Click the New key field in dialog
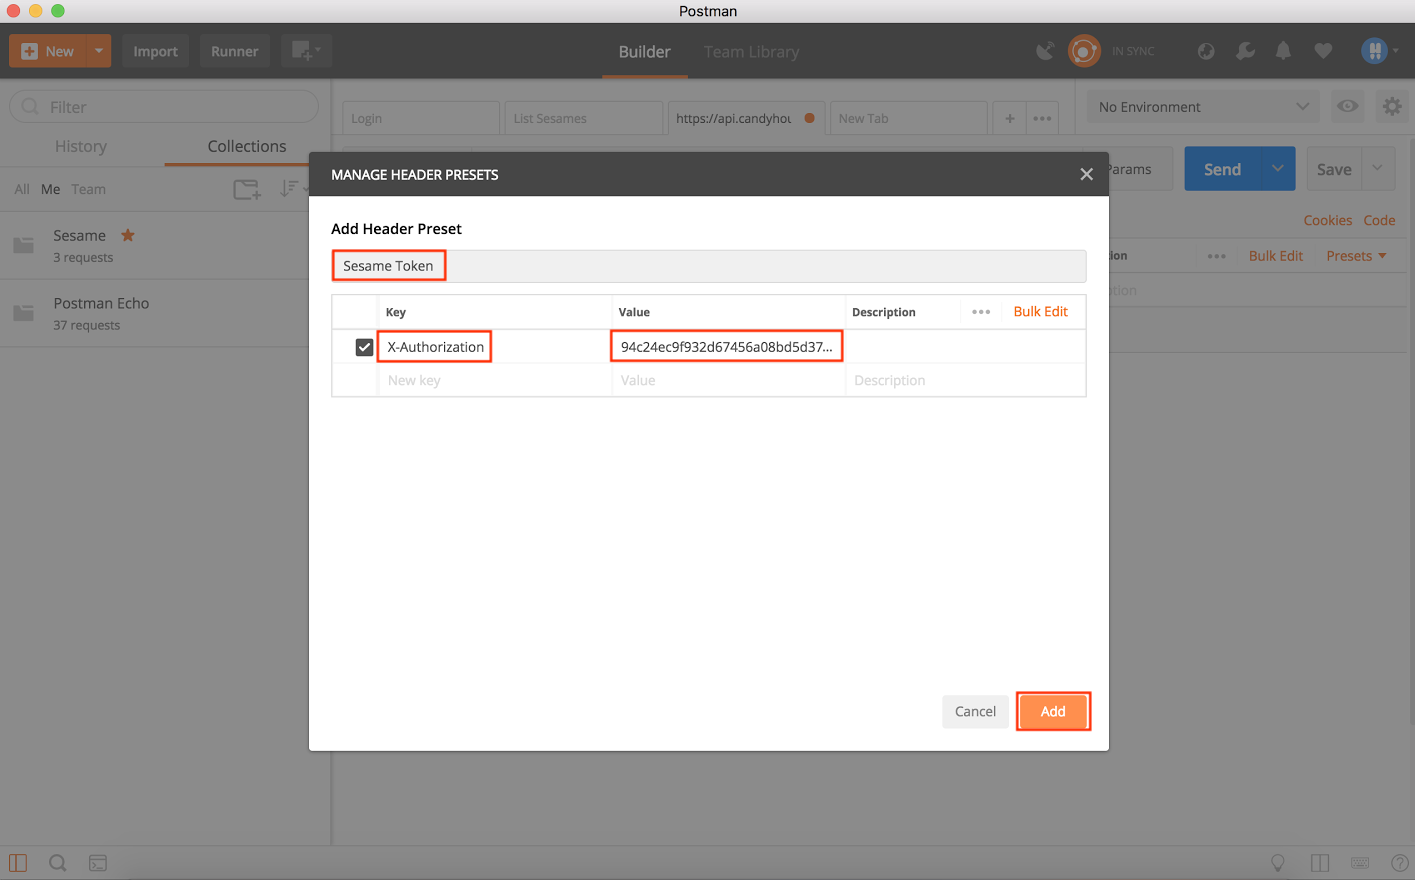Viewport: 1415px width, 880px height. [x=494, y=380]
